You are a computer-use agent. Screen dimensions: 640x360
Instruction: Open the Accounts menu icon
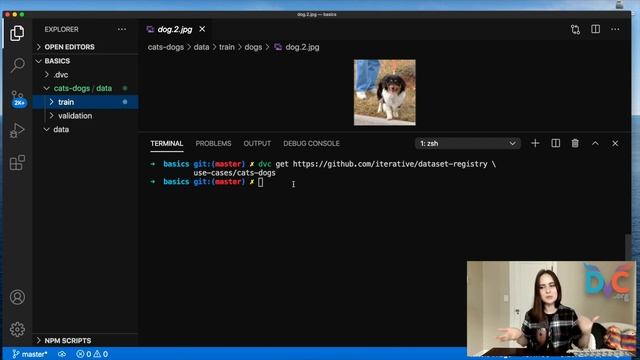click(17, 297)
